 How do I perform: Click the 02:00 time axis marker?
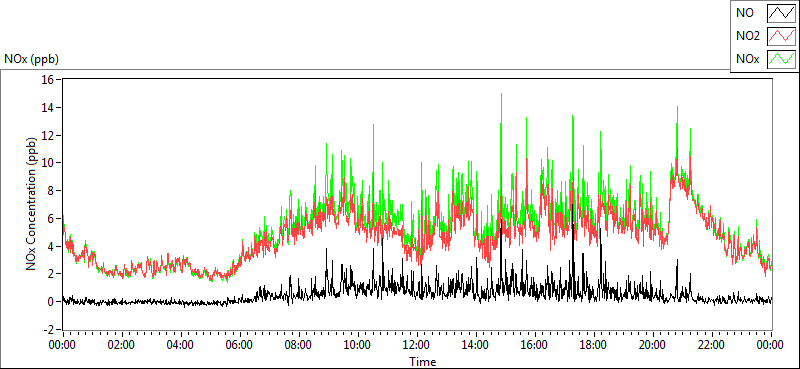pos(121,345)
